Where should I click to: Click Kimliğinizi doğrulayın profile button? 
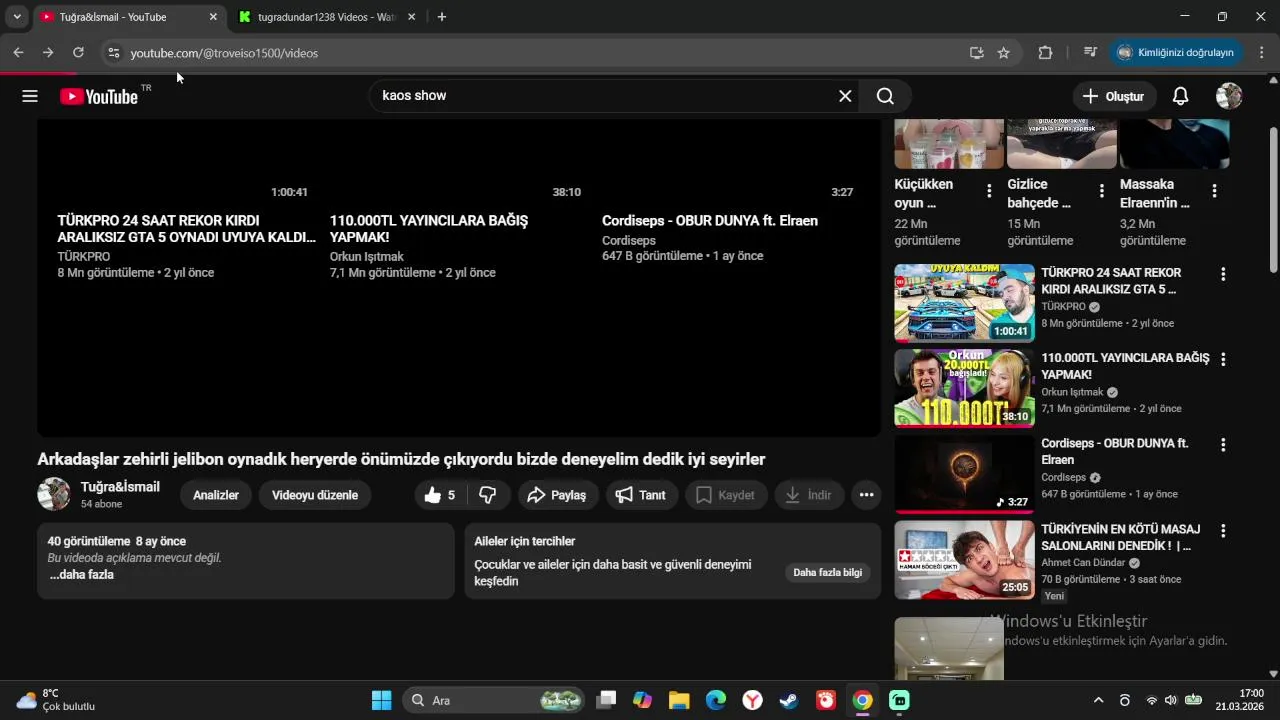1176,53
